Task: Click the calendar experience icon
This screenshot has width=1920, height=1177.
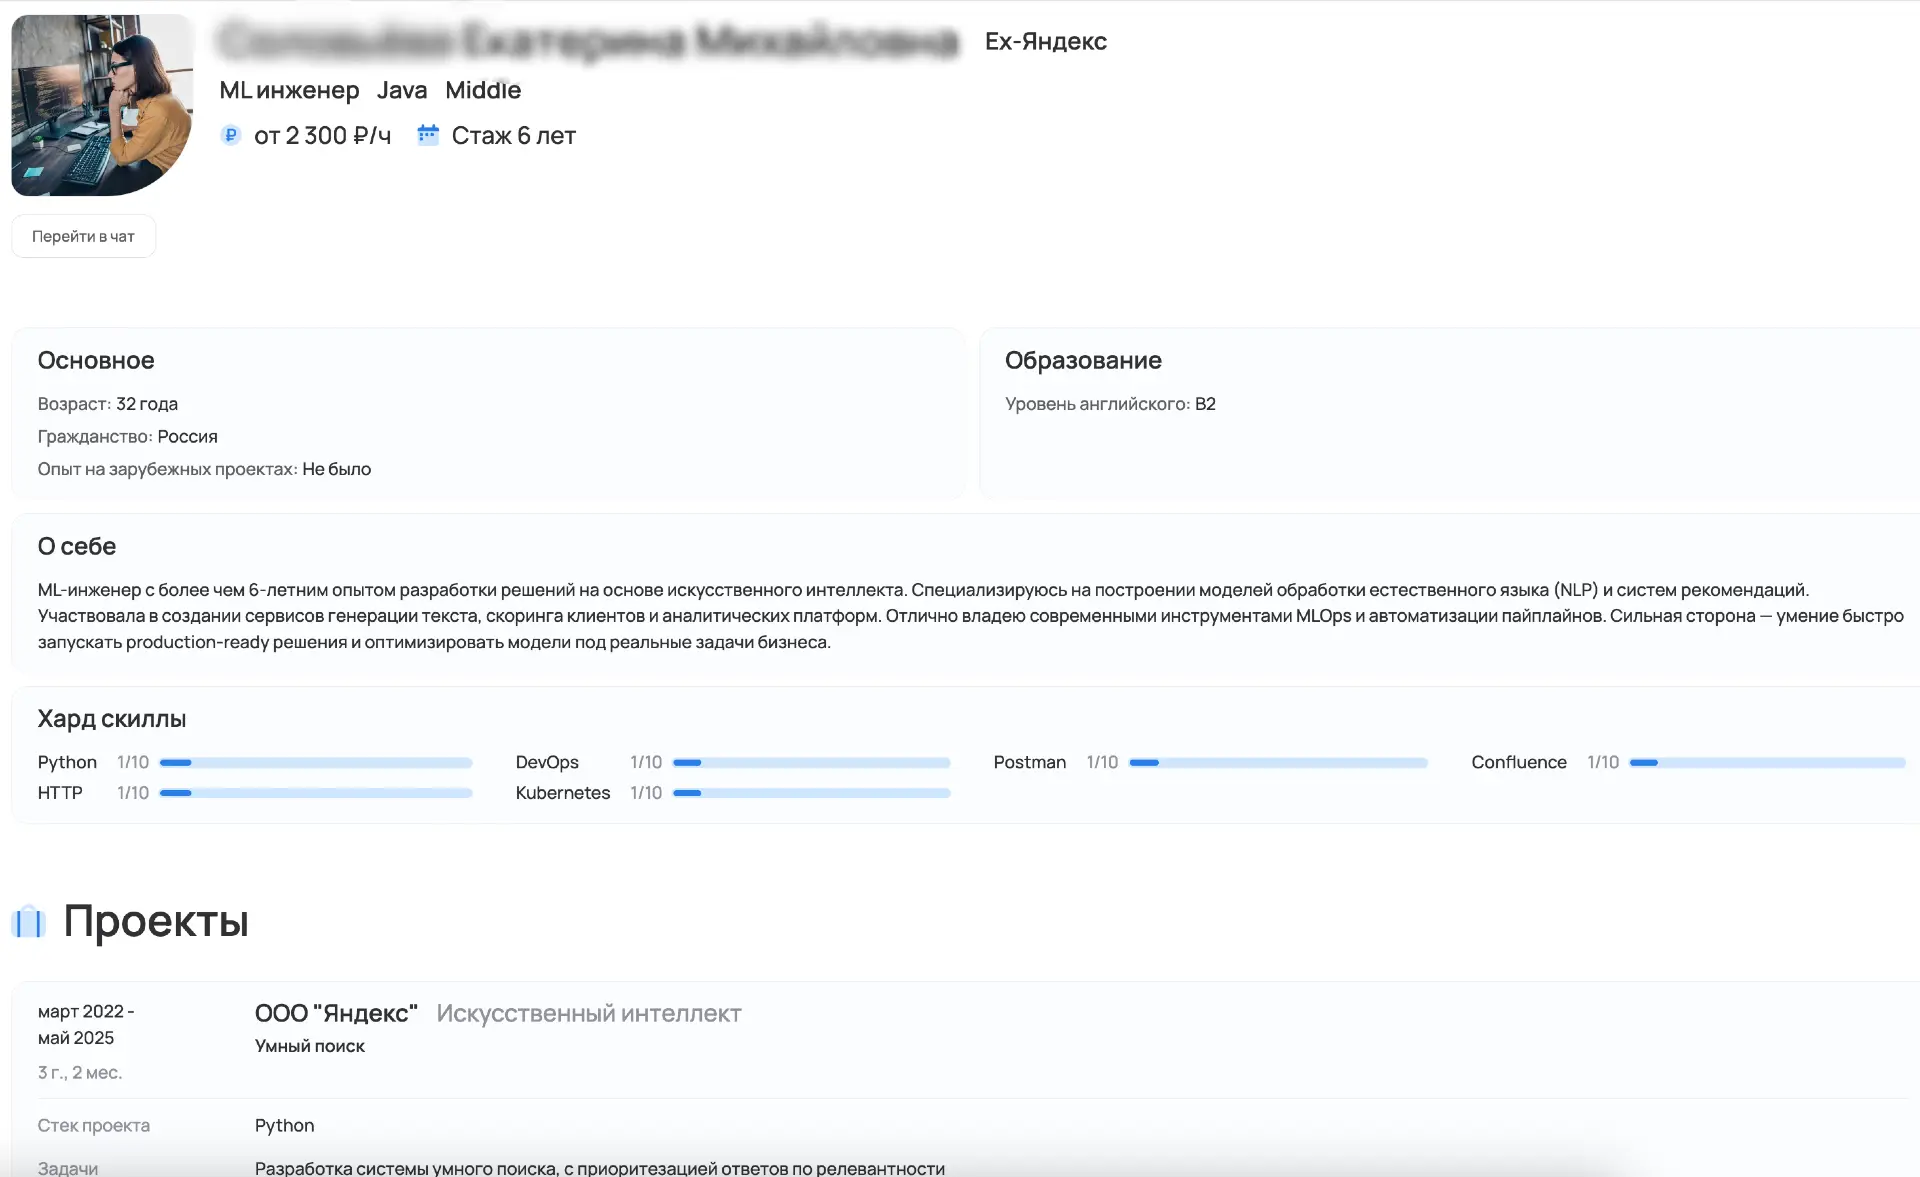Action: (x=428, y=134)
